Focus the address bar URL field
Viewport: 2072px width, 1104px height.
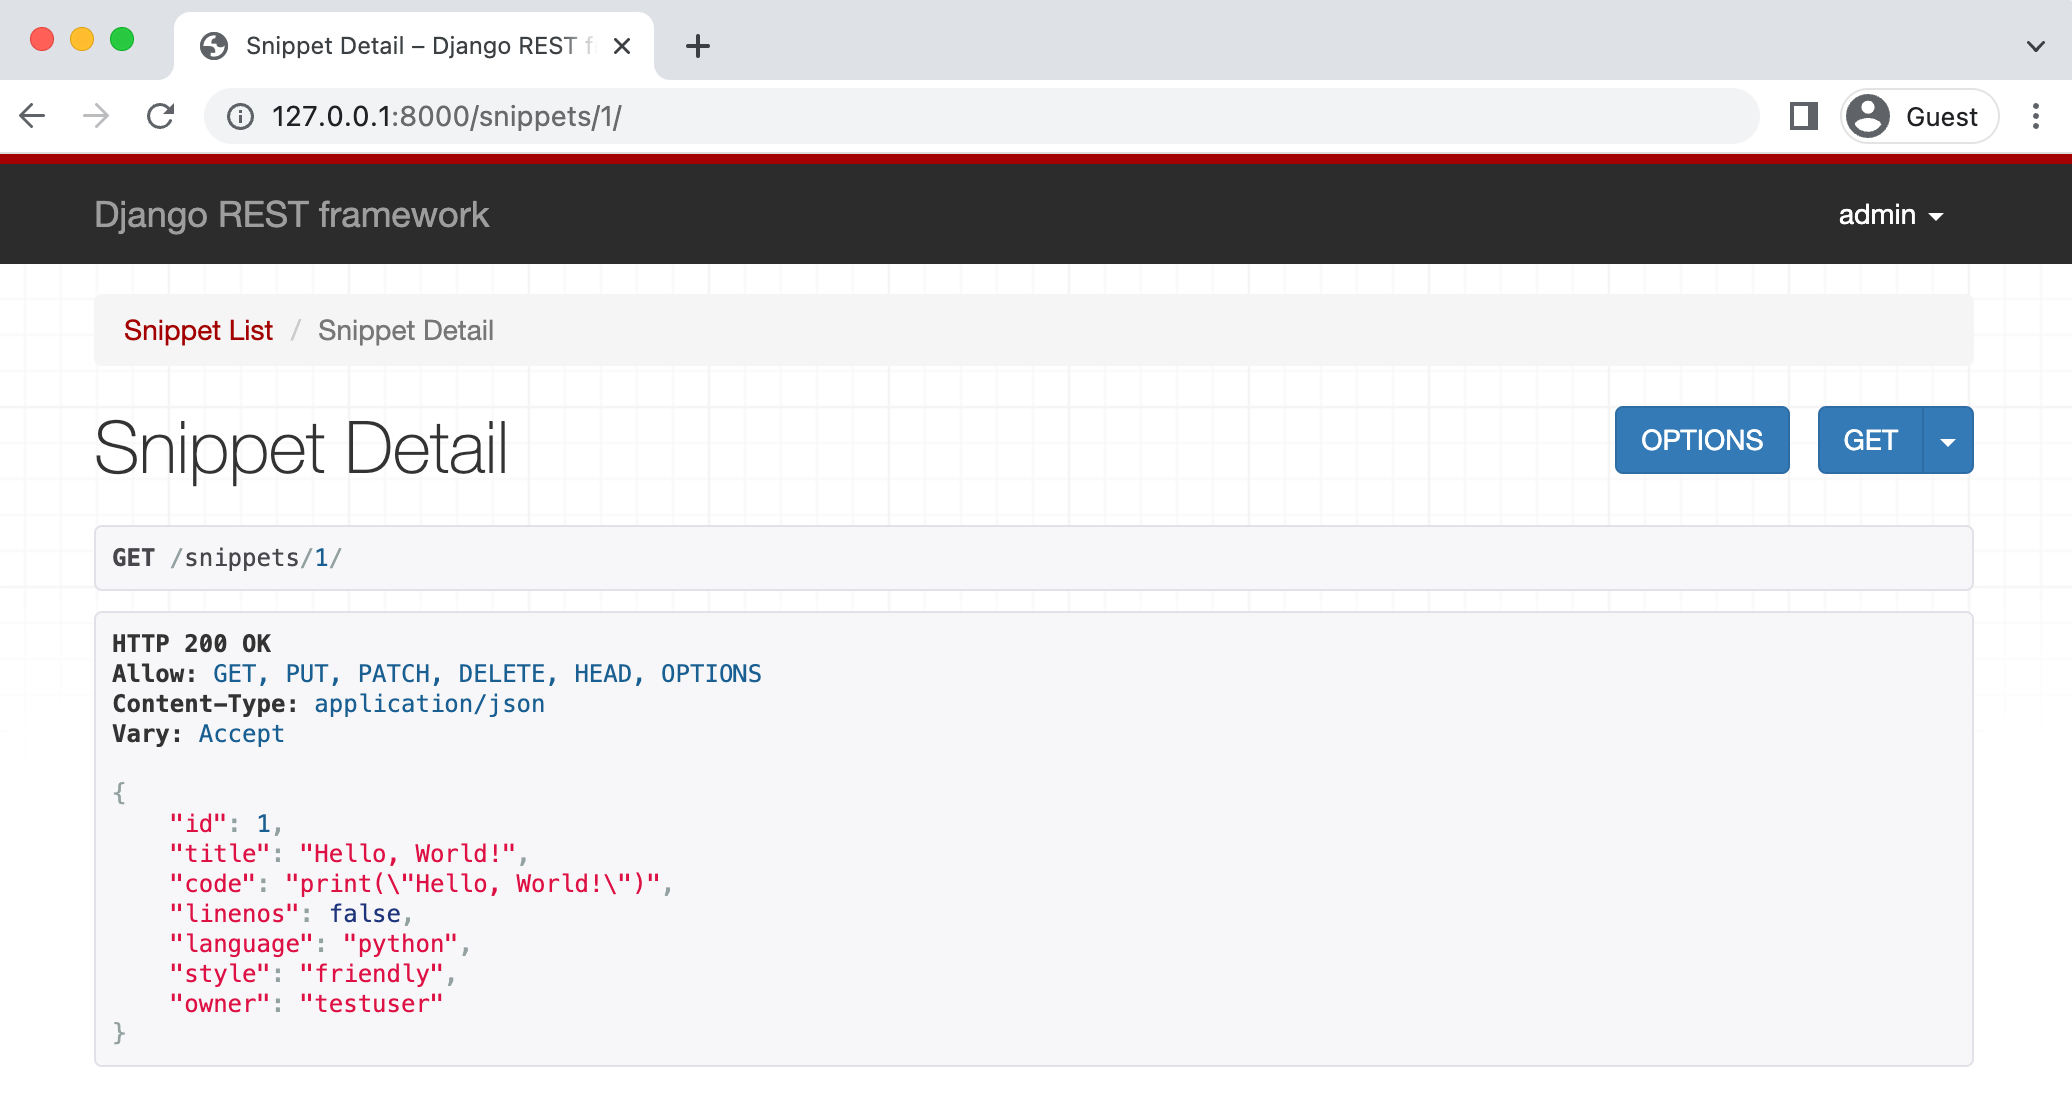(x=980, y=117)
